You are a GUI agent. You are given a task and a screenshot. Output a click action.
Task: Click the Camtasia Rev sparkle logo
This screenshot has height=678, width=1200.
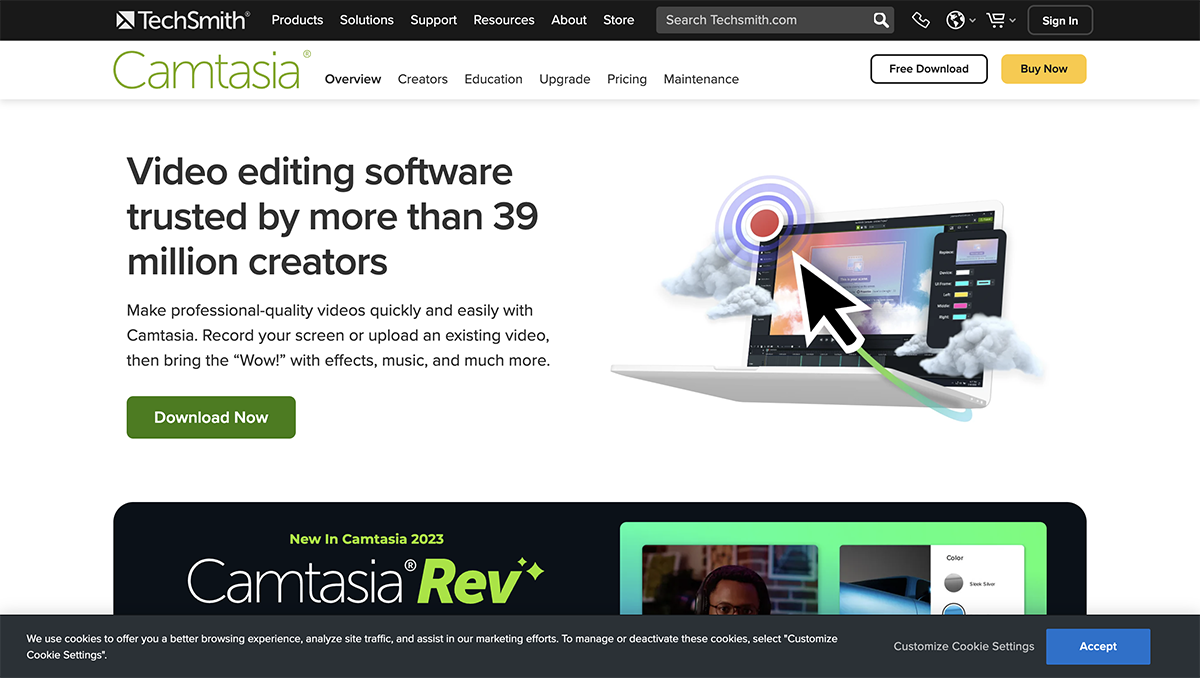coord(367,579)
